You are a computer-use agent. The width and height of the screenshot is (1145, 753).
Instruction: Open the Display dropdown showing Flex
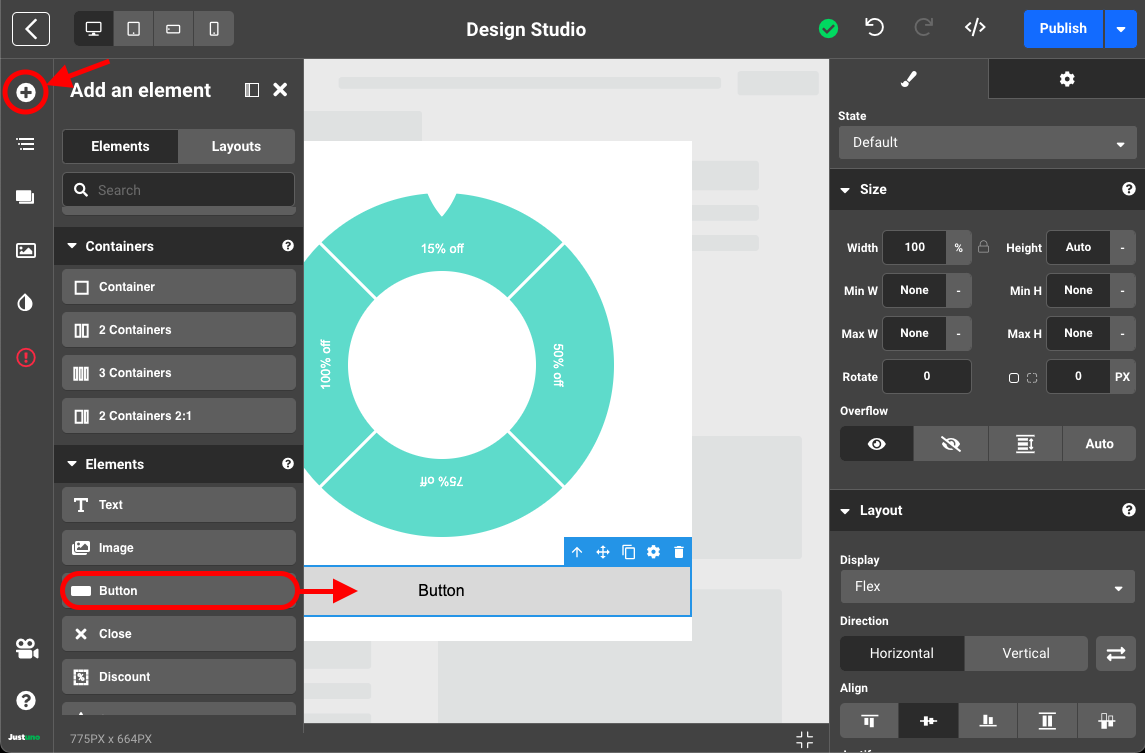987,587
